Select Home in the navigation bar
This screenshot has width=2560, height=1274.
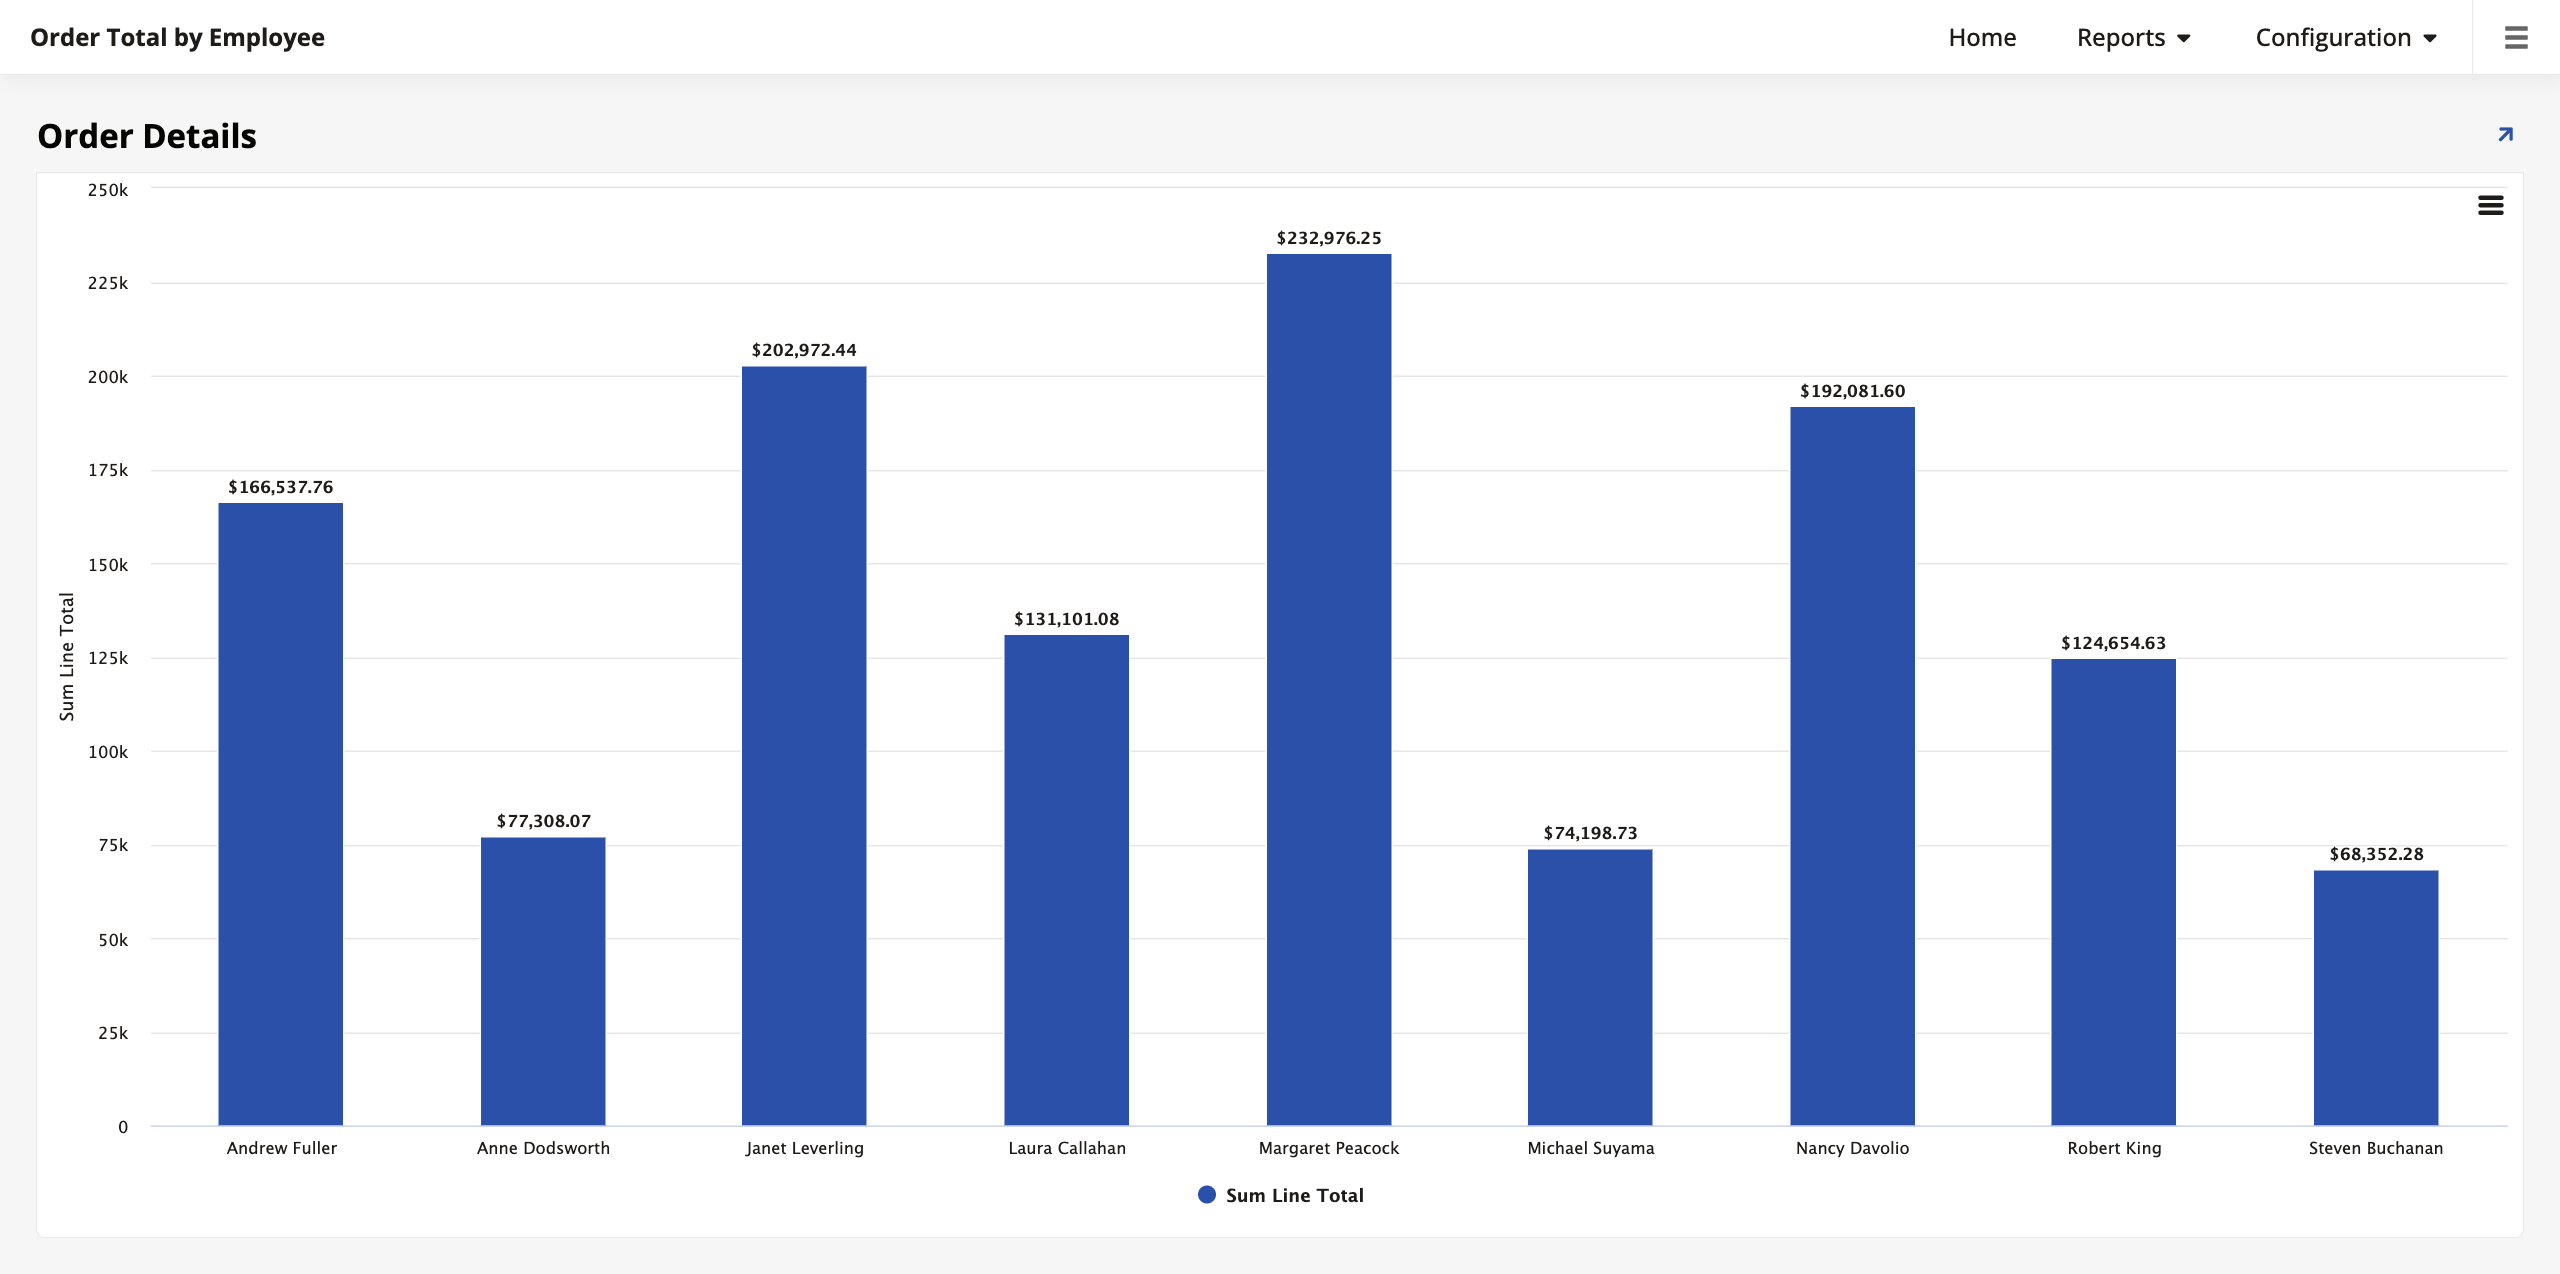click(1982, 37)
